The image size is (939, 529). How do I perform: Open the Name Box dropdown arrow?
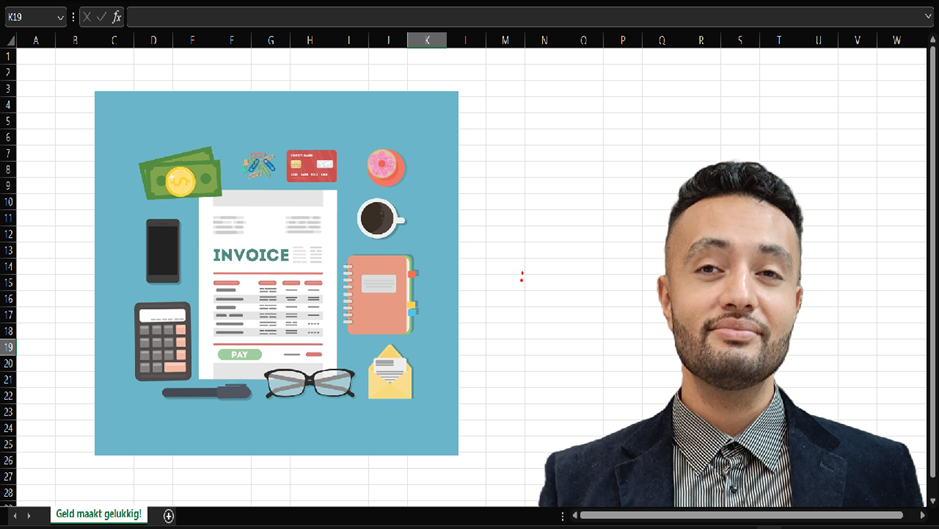tap(60, 17)
